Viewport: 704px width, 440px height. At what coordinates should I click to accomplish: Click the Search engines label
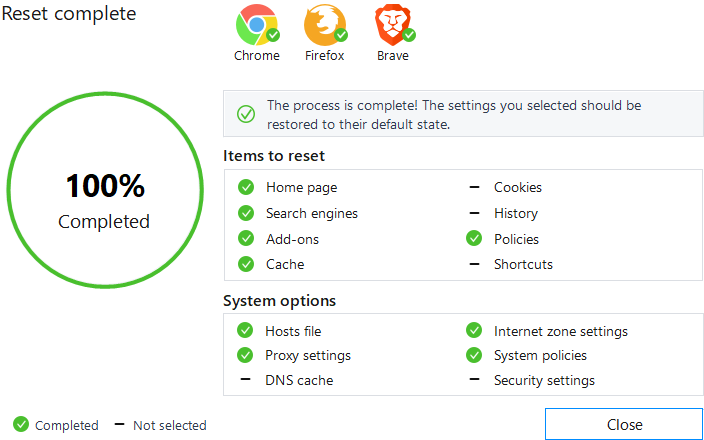click(312, 213)
